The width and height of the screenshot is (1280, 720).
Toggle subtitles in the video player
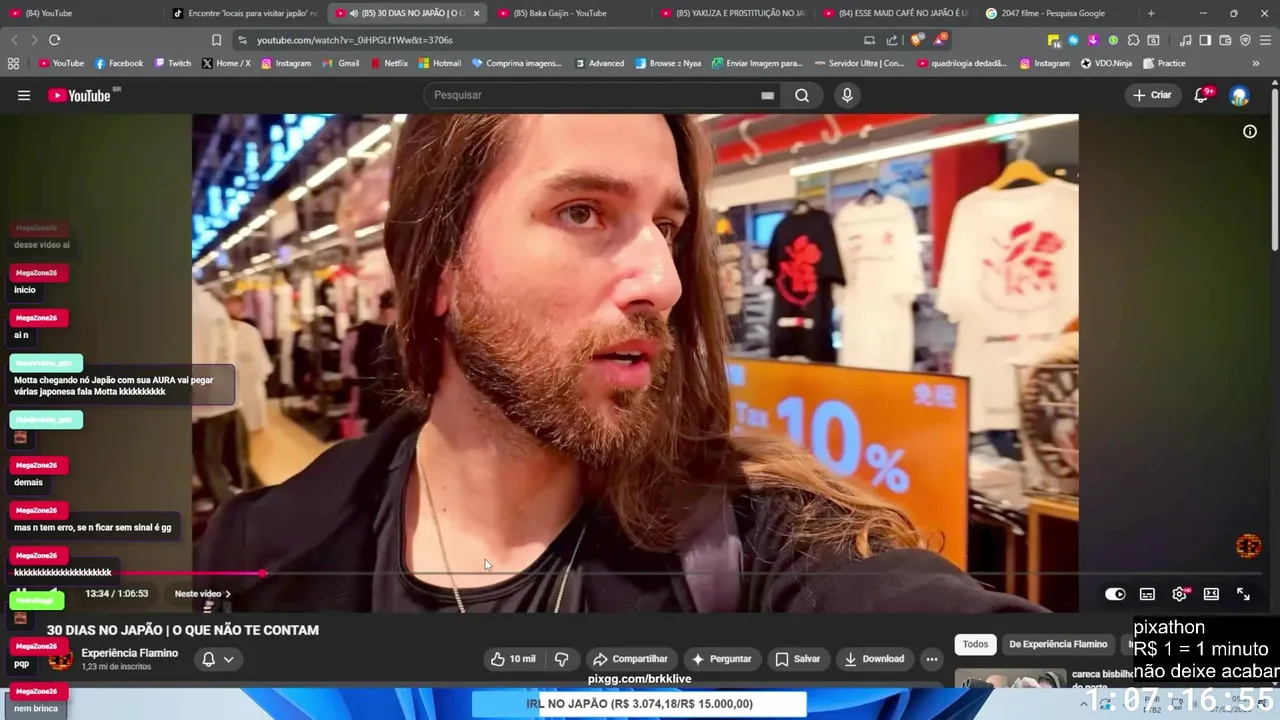pyautogui.click(x=1147, y=594)
